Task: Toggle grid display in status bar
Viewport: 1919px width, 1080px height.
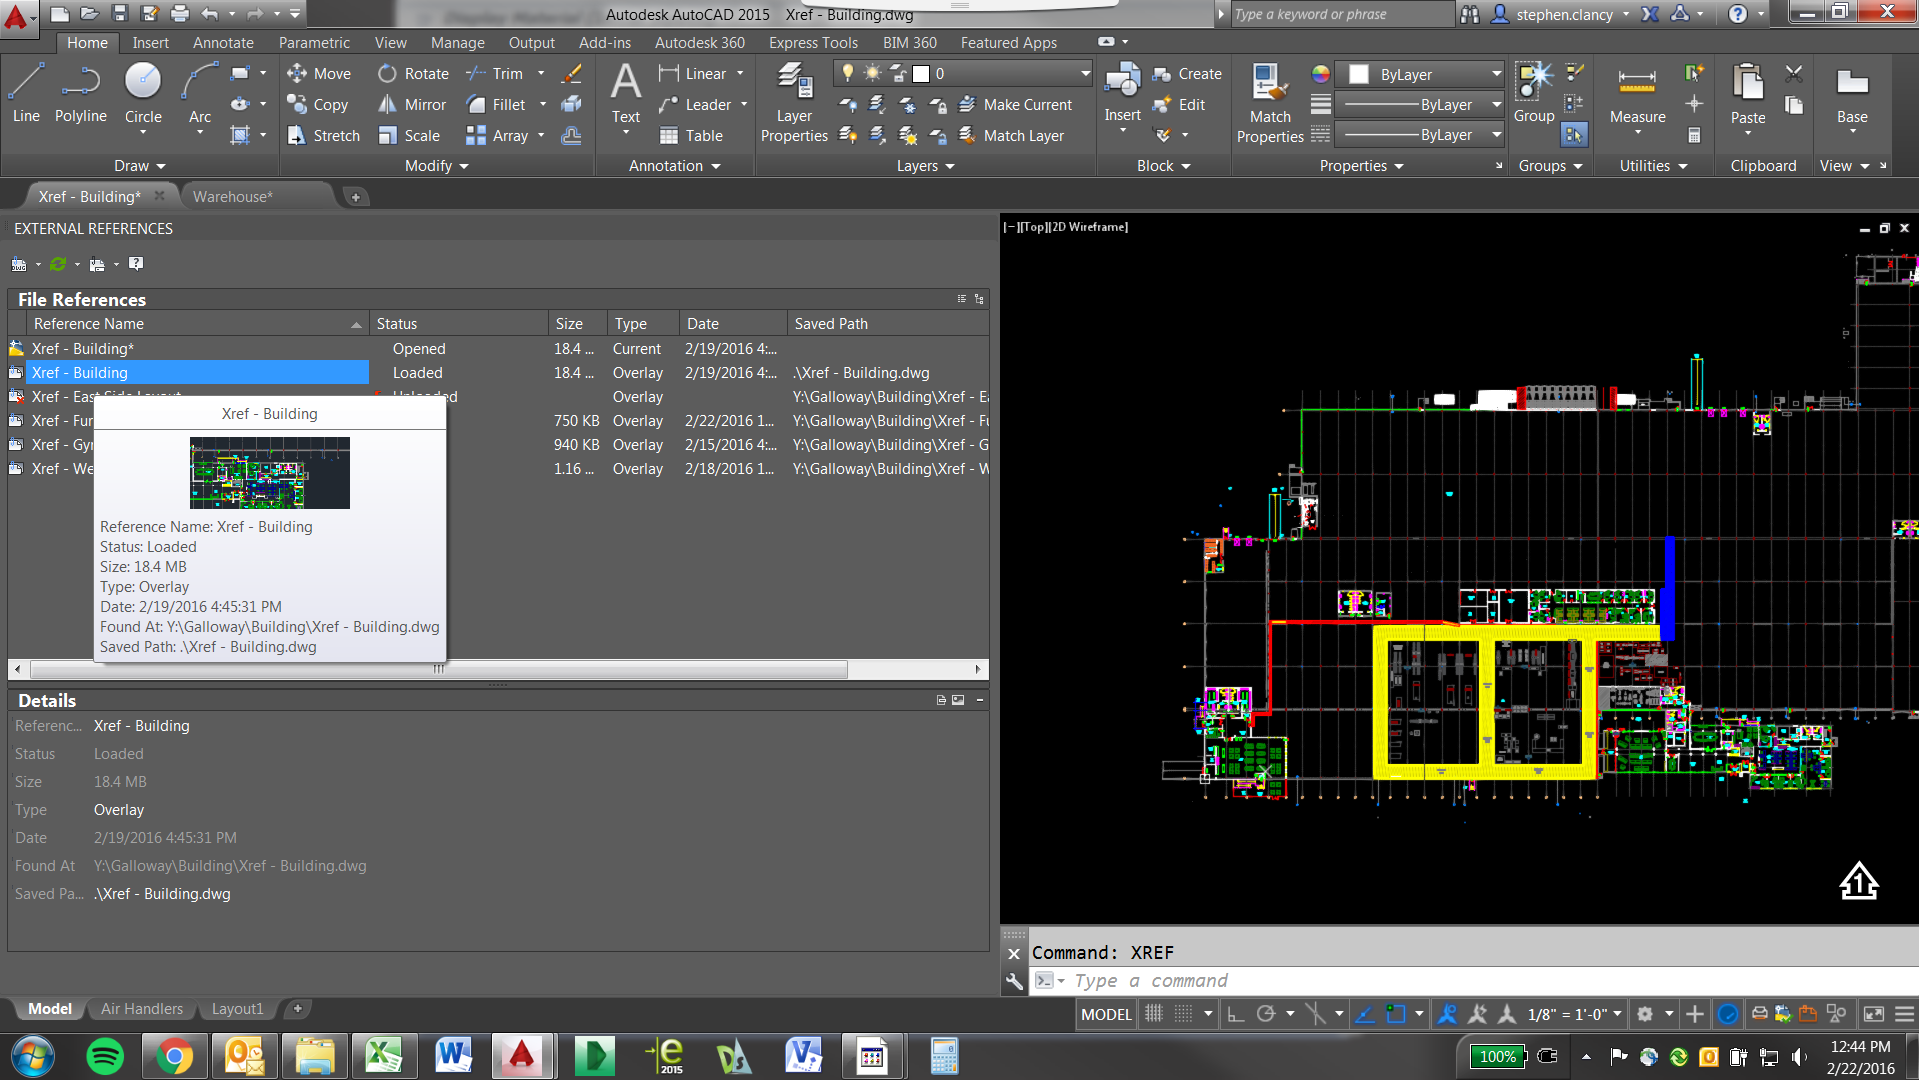Action: pyautogui.click(x=1153, y=1014)
